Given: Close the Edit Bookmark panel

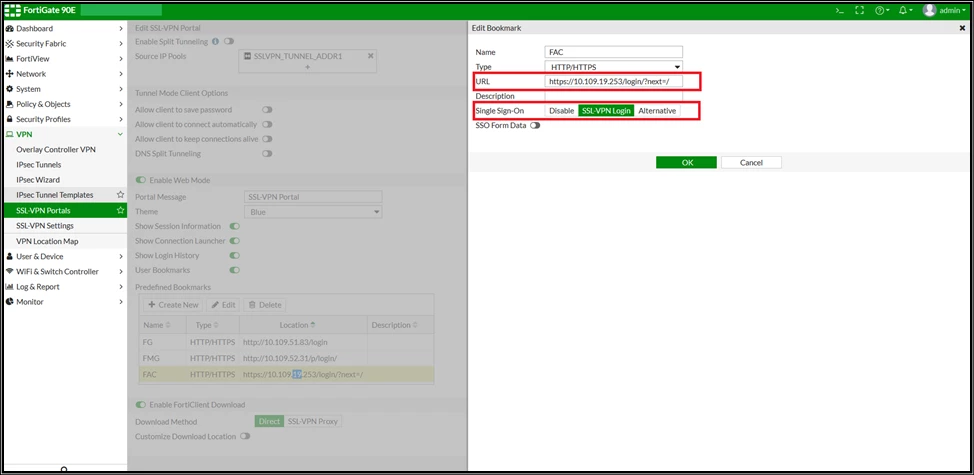Looking at the screenshot, I should [x=962, y=28].
